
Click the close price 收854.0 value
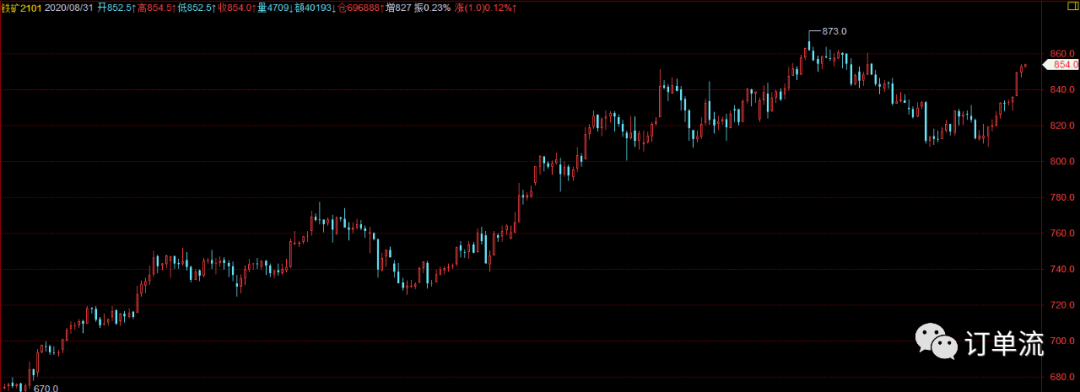pyautogui.click(x=237, y=8)
